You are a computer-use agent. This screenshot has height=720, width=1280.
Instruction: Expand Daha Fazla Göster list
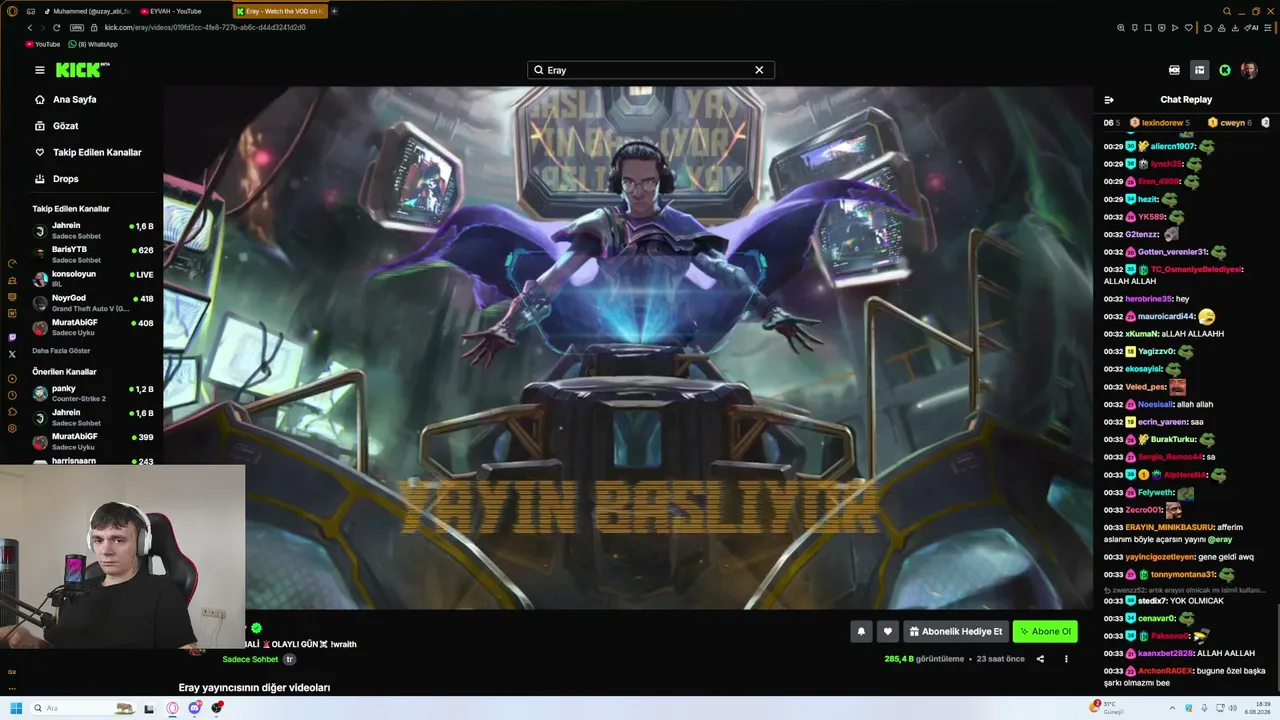(x=61, y=351)
